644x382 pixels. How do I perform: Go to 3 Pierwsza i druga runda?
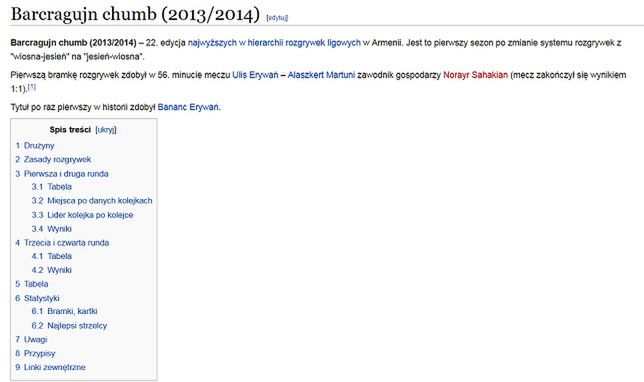tap(62, 174)
